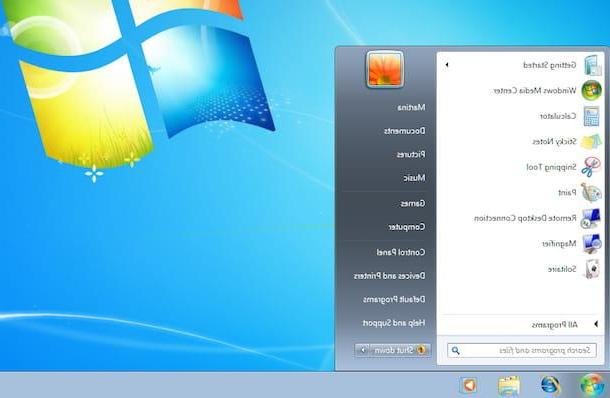Open Devices and Printers
The width and height of the screenshot is (610, 398).
389,276
